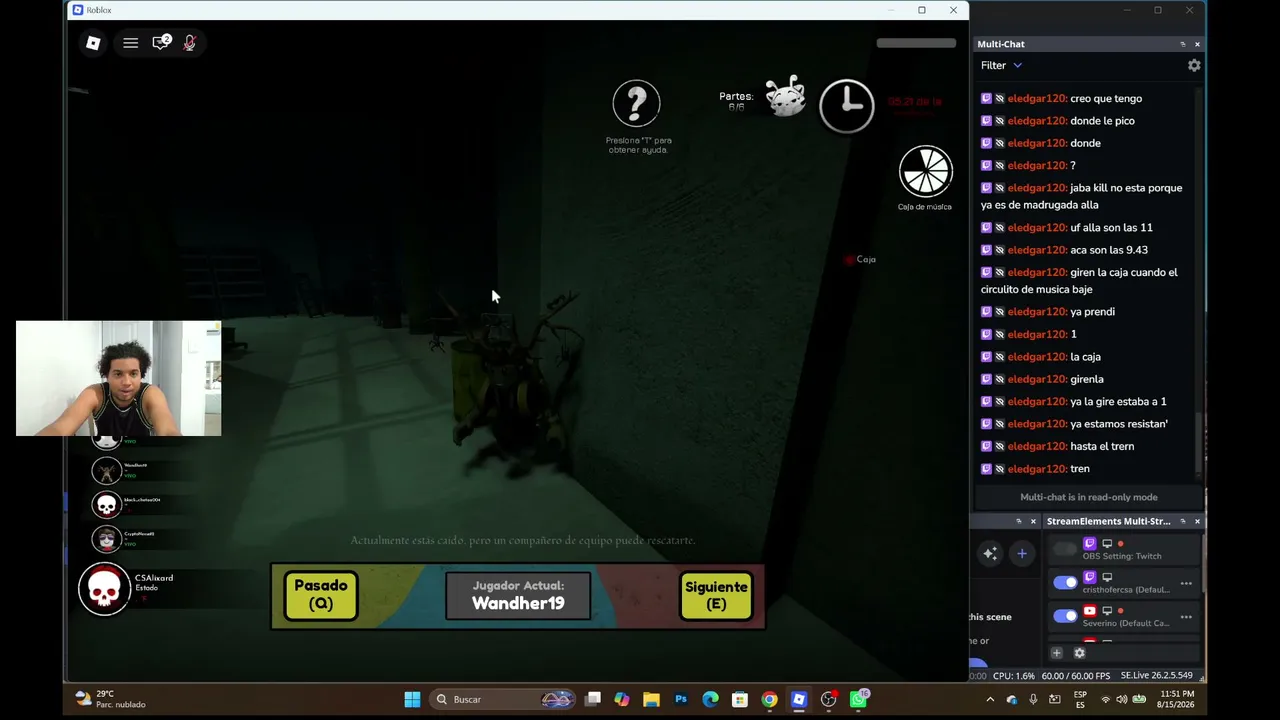Pop out StreamElements Multi-Stream dock

(1183, 521)
